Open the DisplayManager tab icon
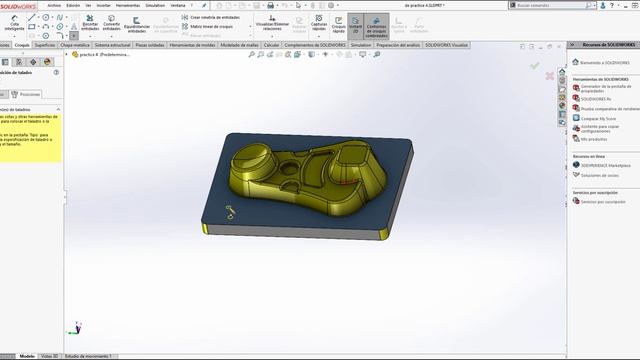 47,62
